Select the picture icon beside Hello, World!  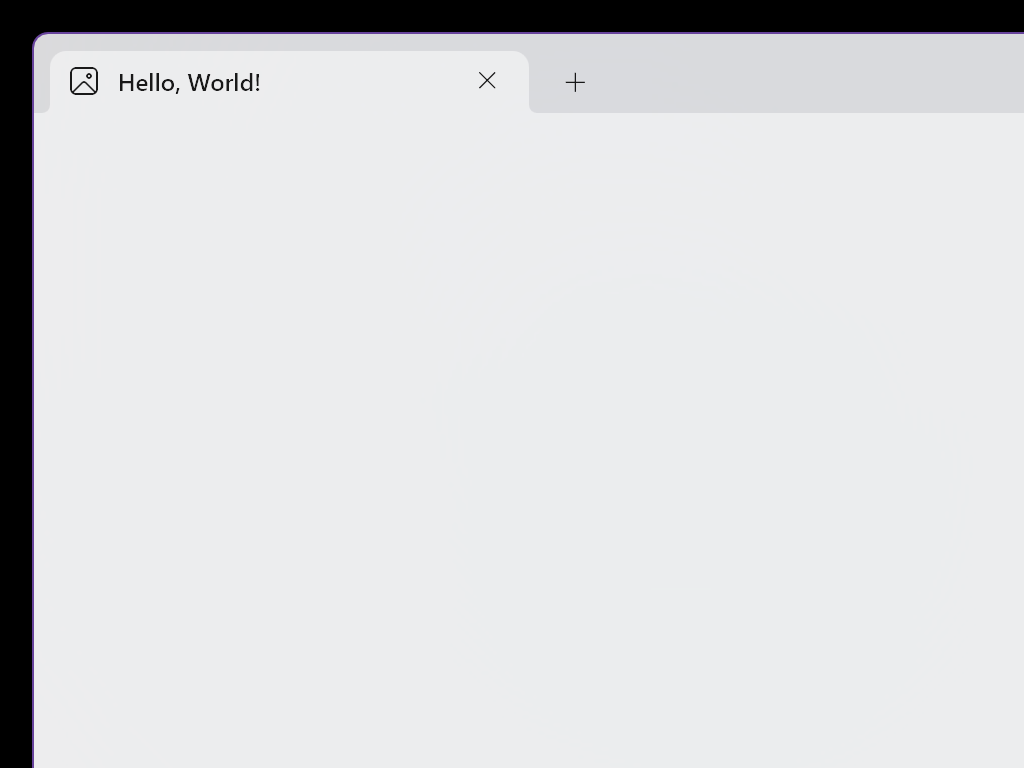pos(84,81)
